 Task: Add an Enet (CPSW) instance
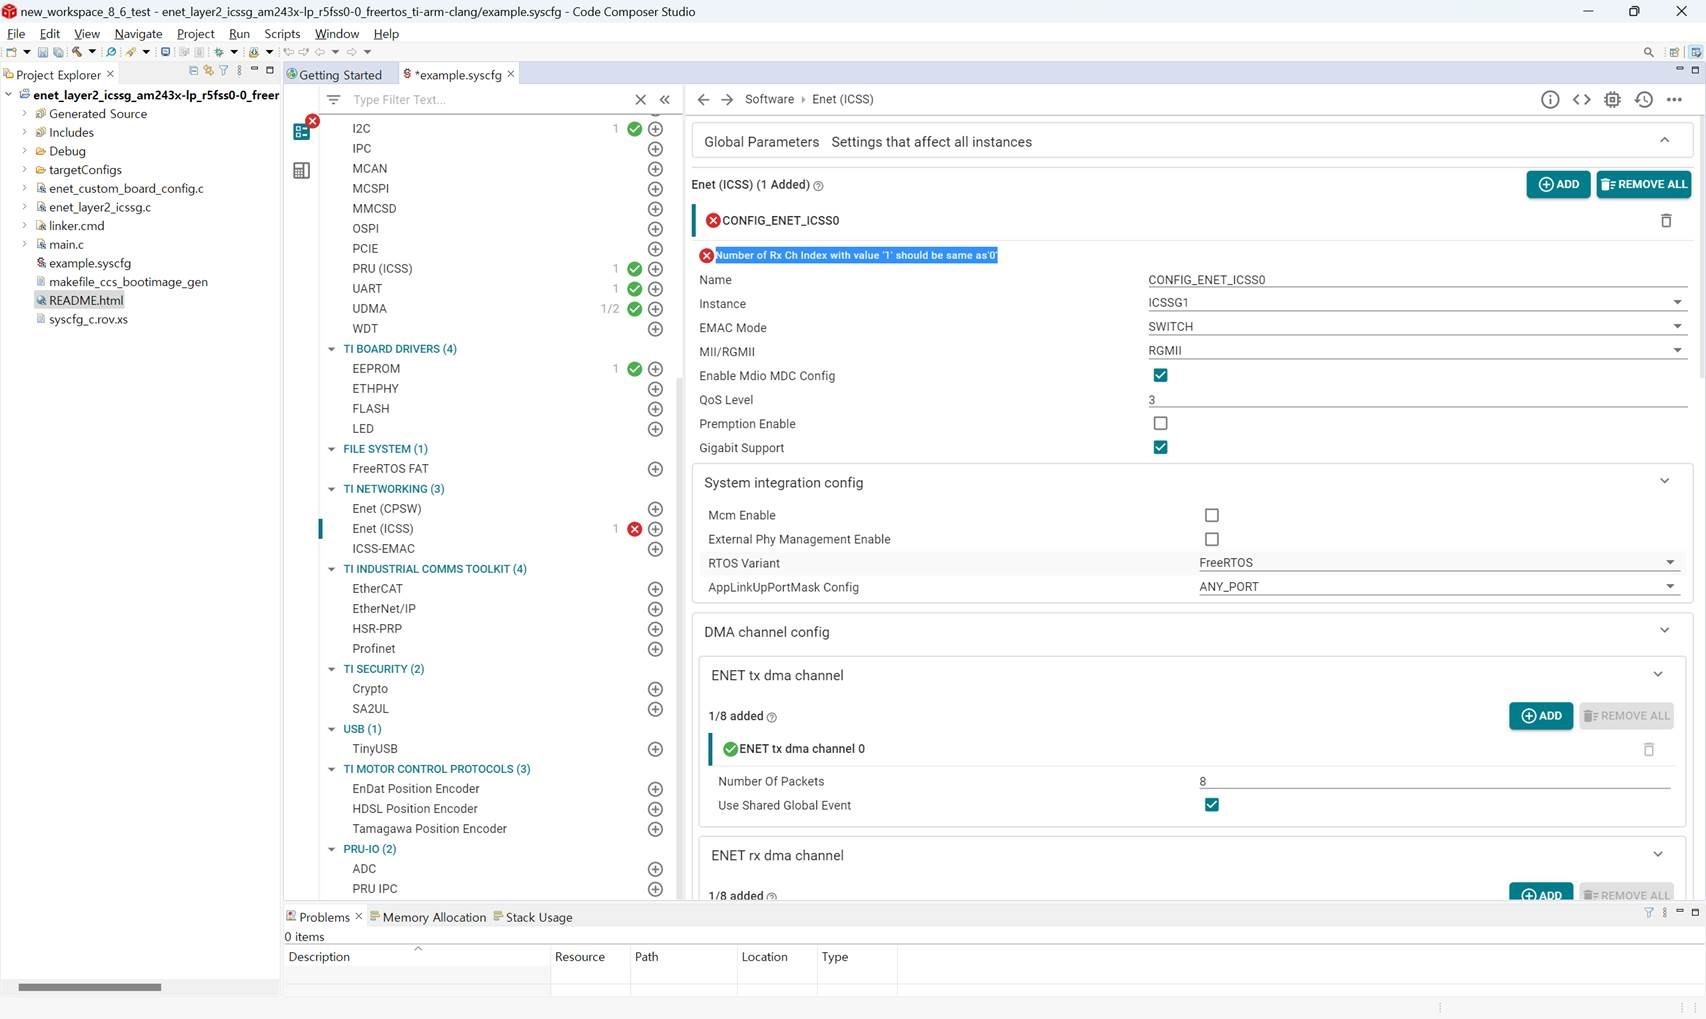coord(655,509)
